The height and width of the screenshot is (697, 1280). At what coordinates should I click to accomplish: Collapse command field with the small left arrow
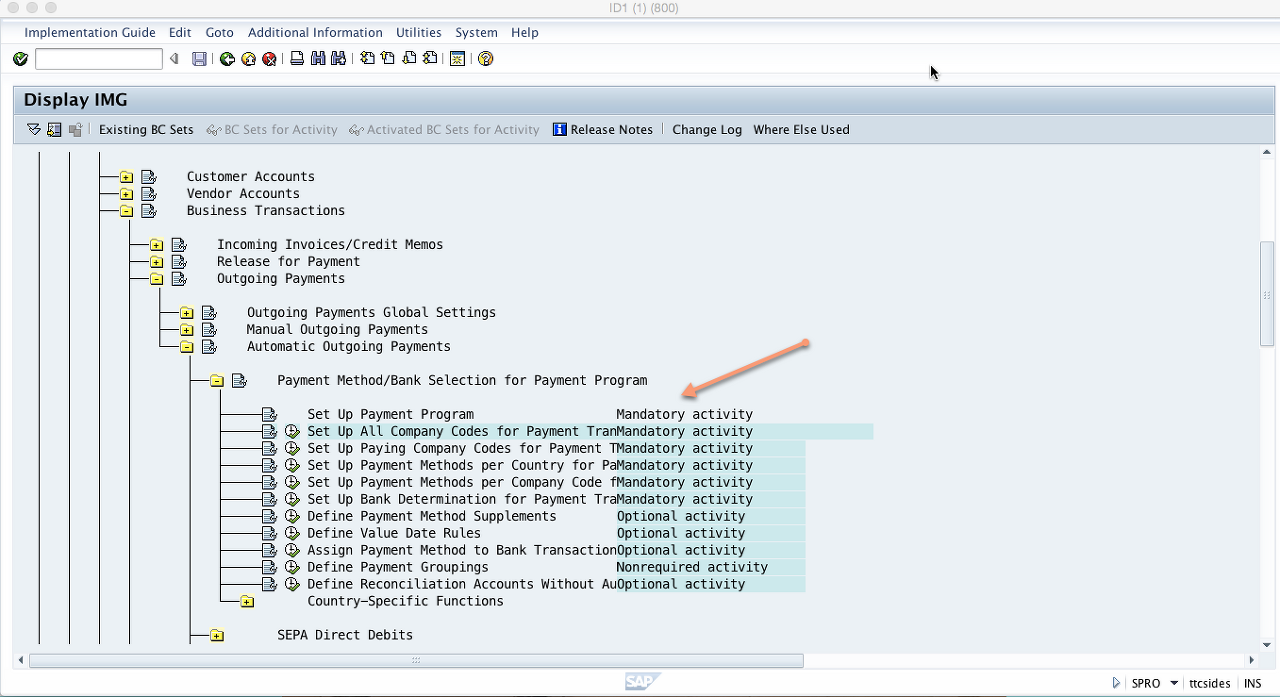pyautogui.click(x=174, y=59)
